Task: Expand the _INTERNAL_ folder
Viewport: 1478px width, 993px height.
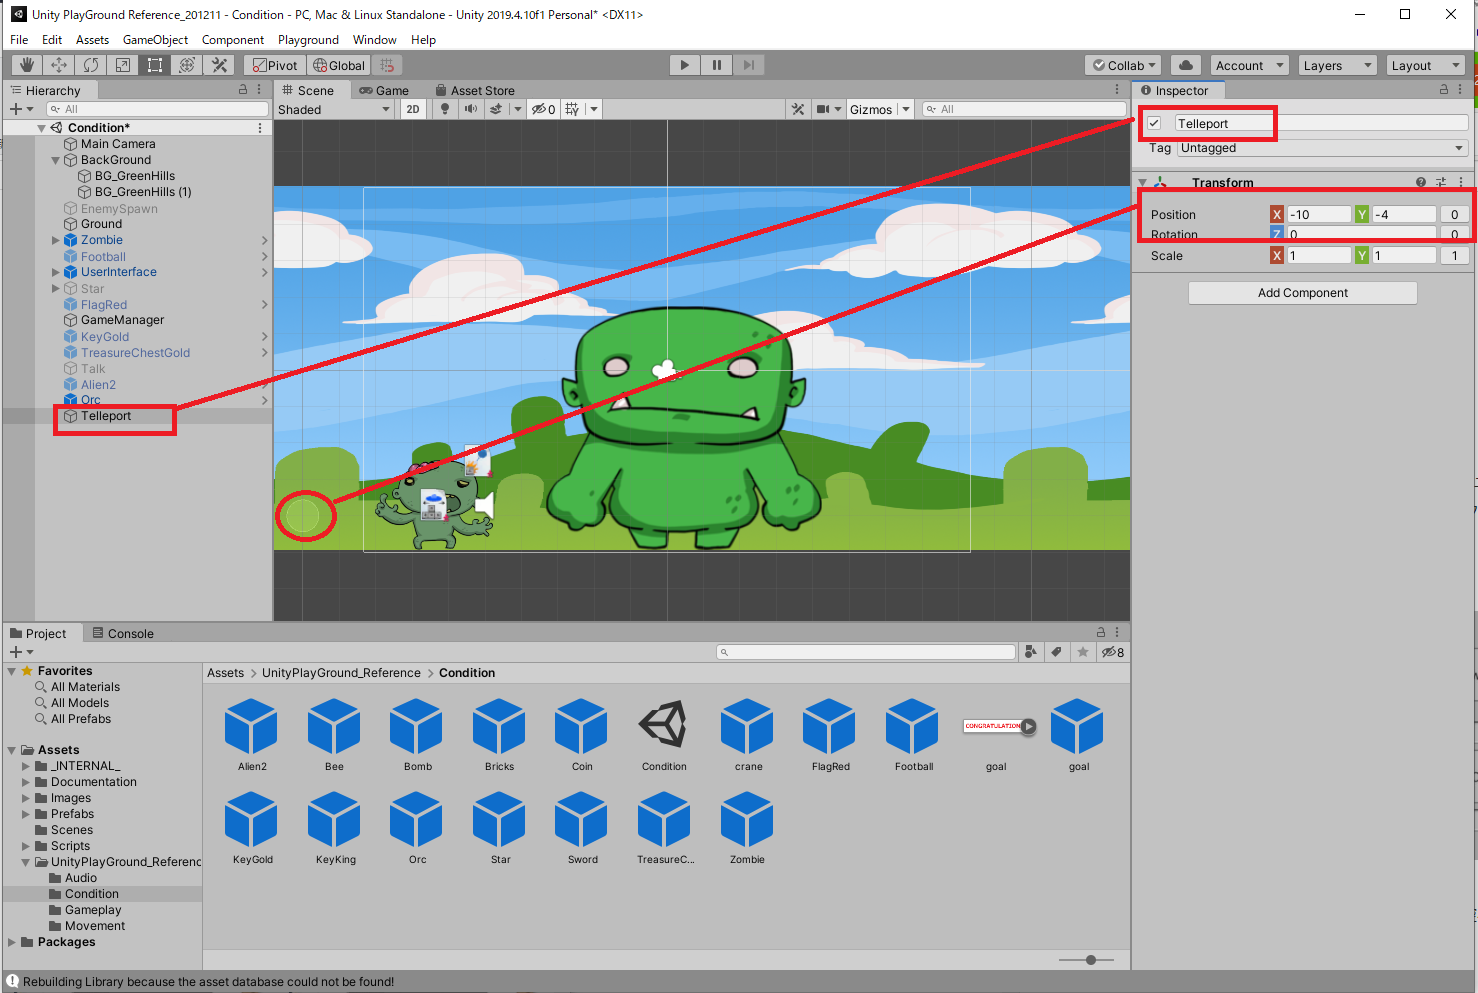Action: [x=26, y=766]
